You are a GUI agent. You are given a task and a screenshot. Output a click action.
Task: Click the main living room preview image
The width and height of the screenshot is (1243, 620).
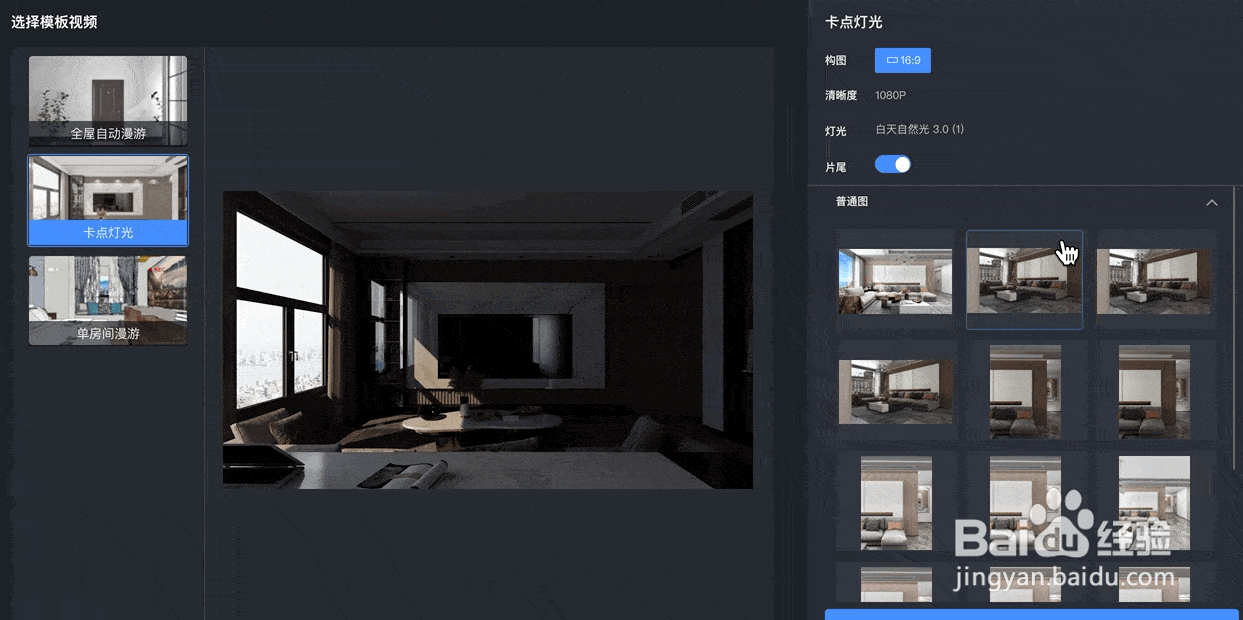(x=488, y=340)
